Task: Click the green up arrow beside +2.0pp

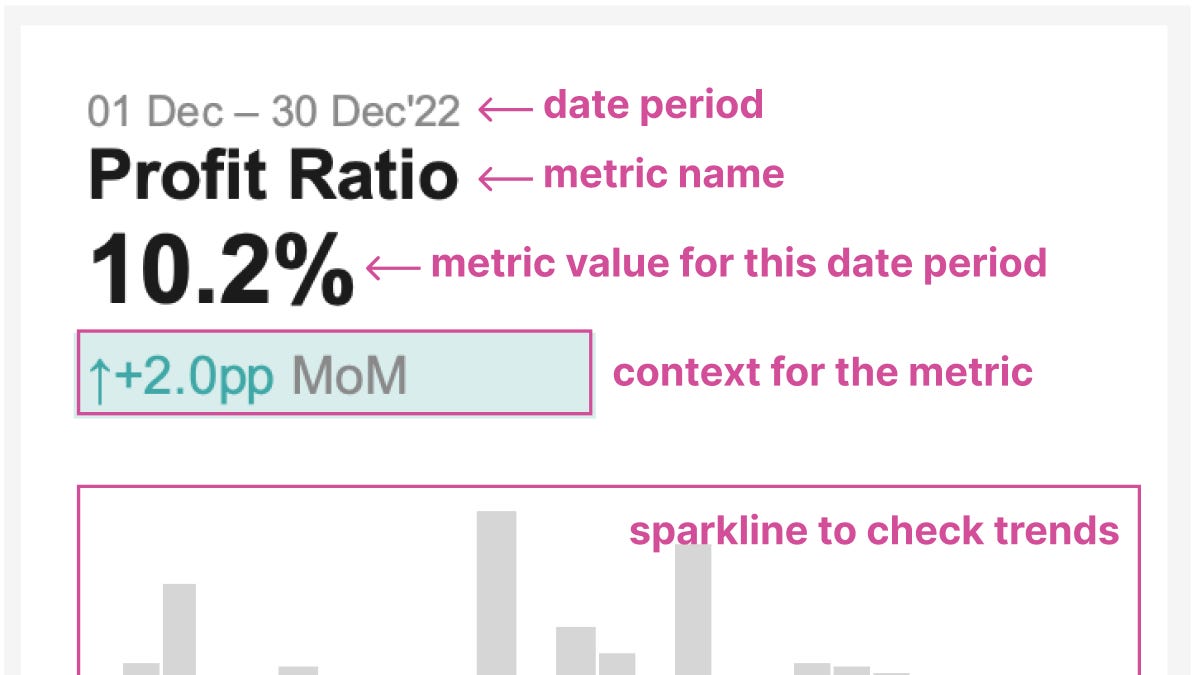Action: (100, 379)
